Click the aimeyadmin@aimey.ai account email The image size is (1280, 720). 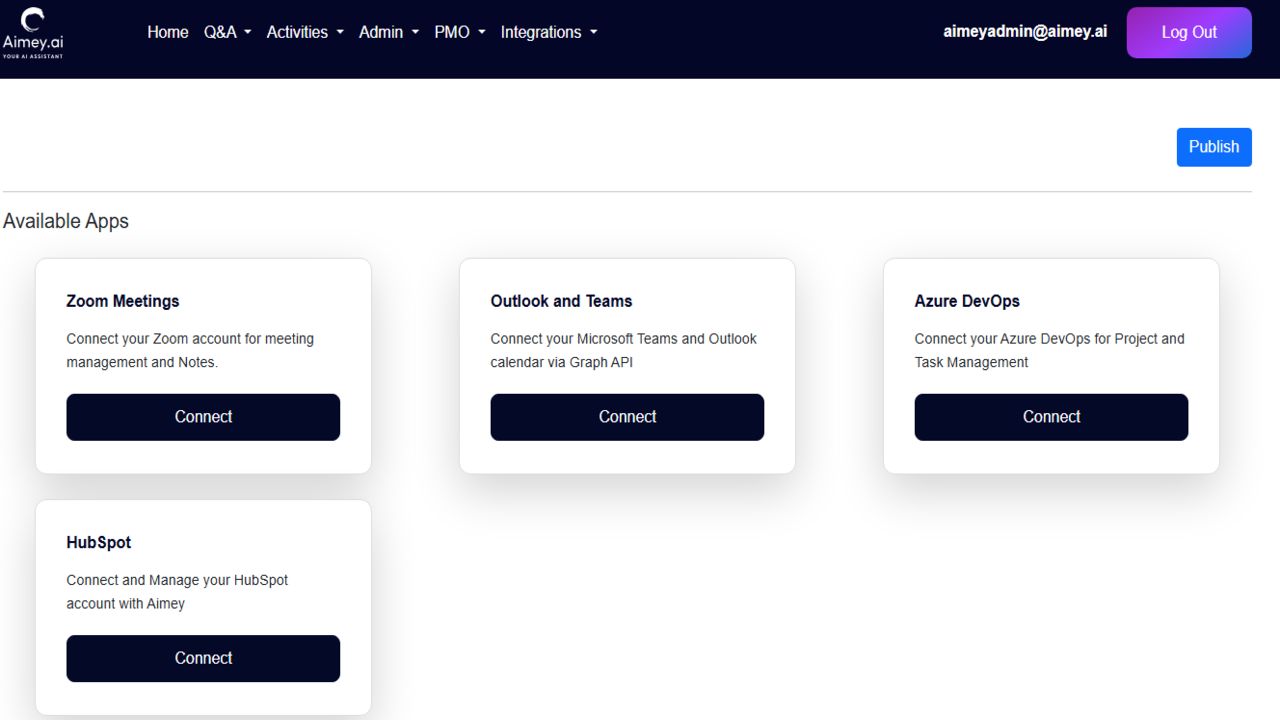(x=1025, y=31)
